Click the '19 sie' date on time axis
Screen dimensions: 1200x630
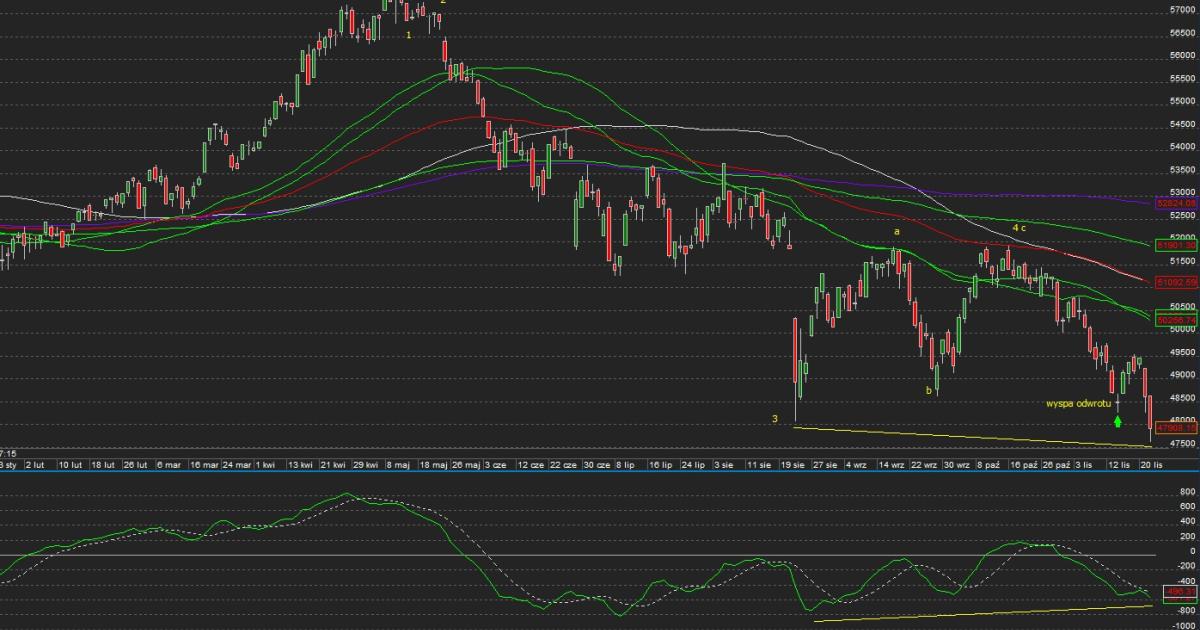coord(793,465)
